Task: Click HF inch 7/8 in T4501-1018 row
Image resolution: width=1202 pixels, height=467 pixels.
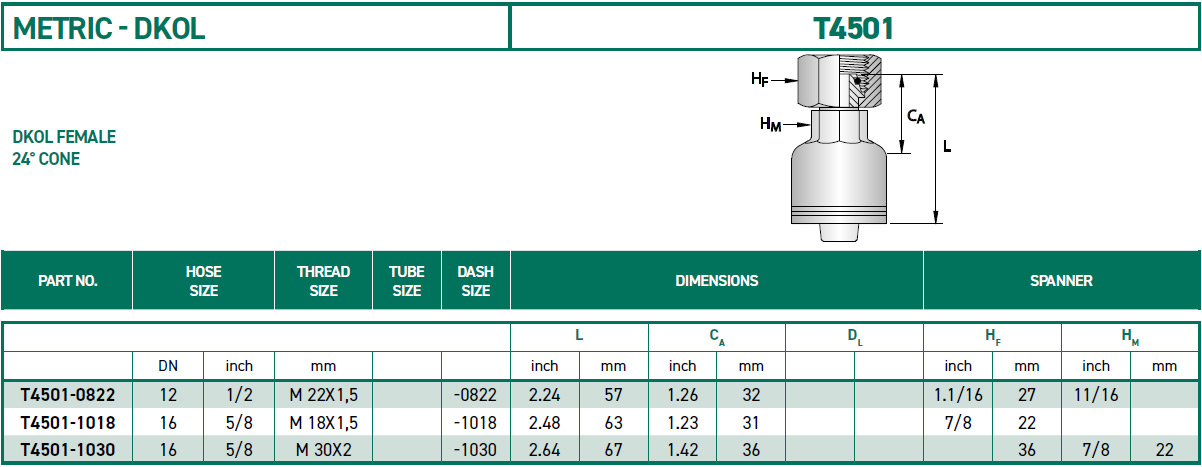Action: click(x=958, y=422)
